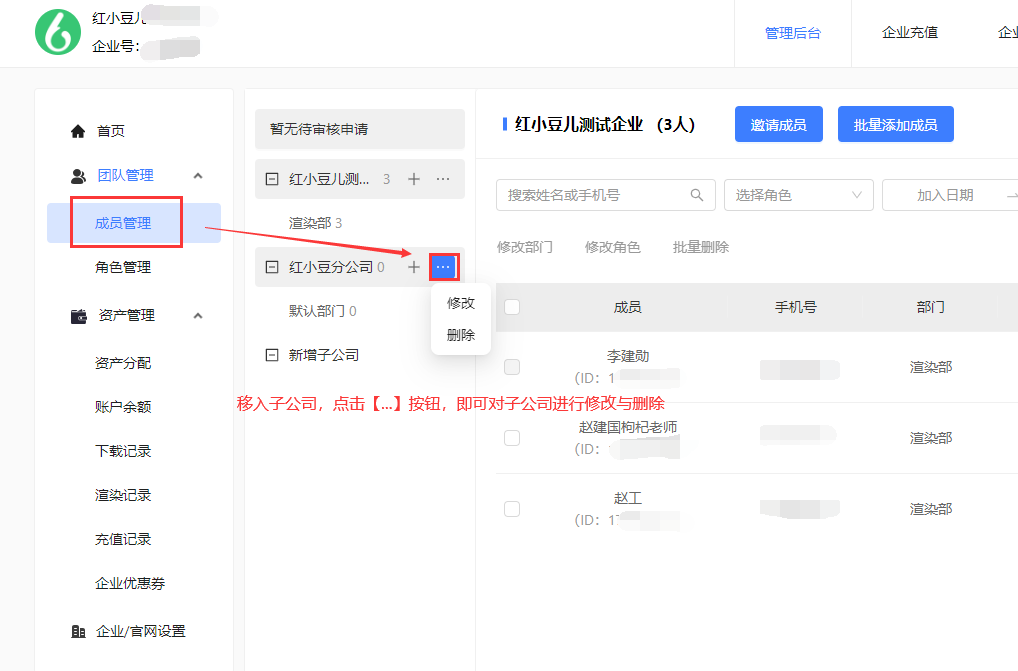The height and width of the screenshot is (671, 1018).
Task: Check the checkbox for 赵工
Action: (x=512, y=509)
